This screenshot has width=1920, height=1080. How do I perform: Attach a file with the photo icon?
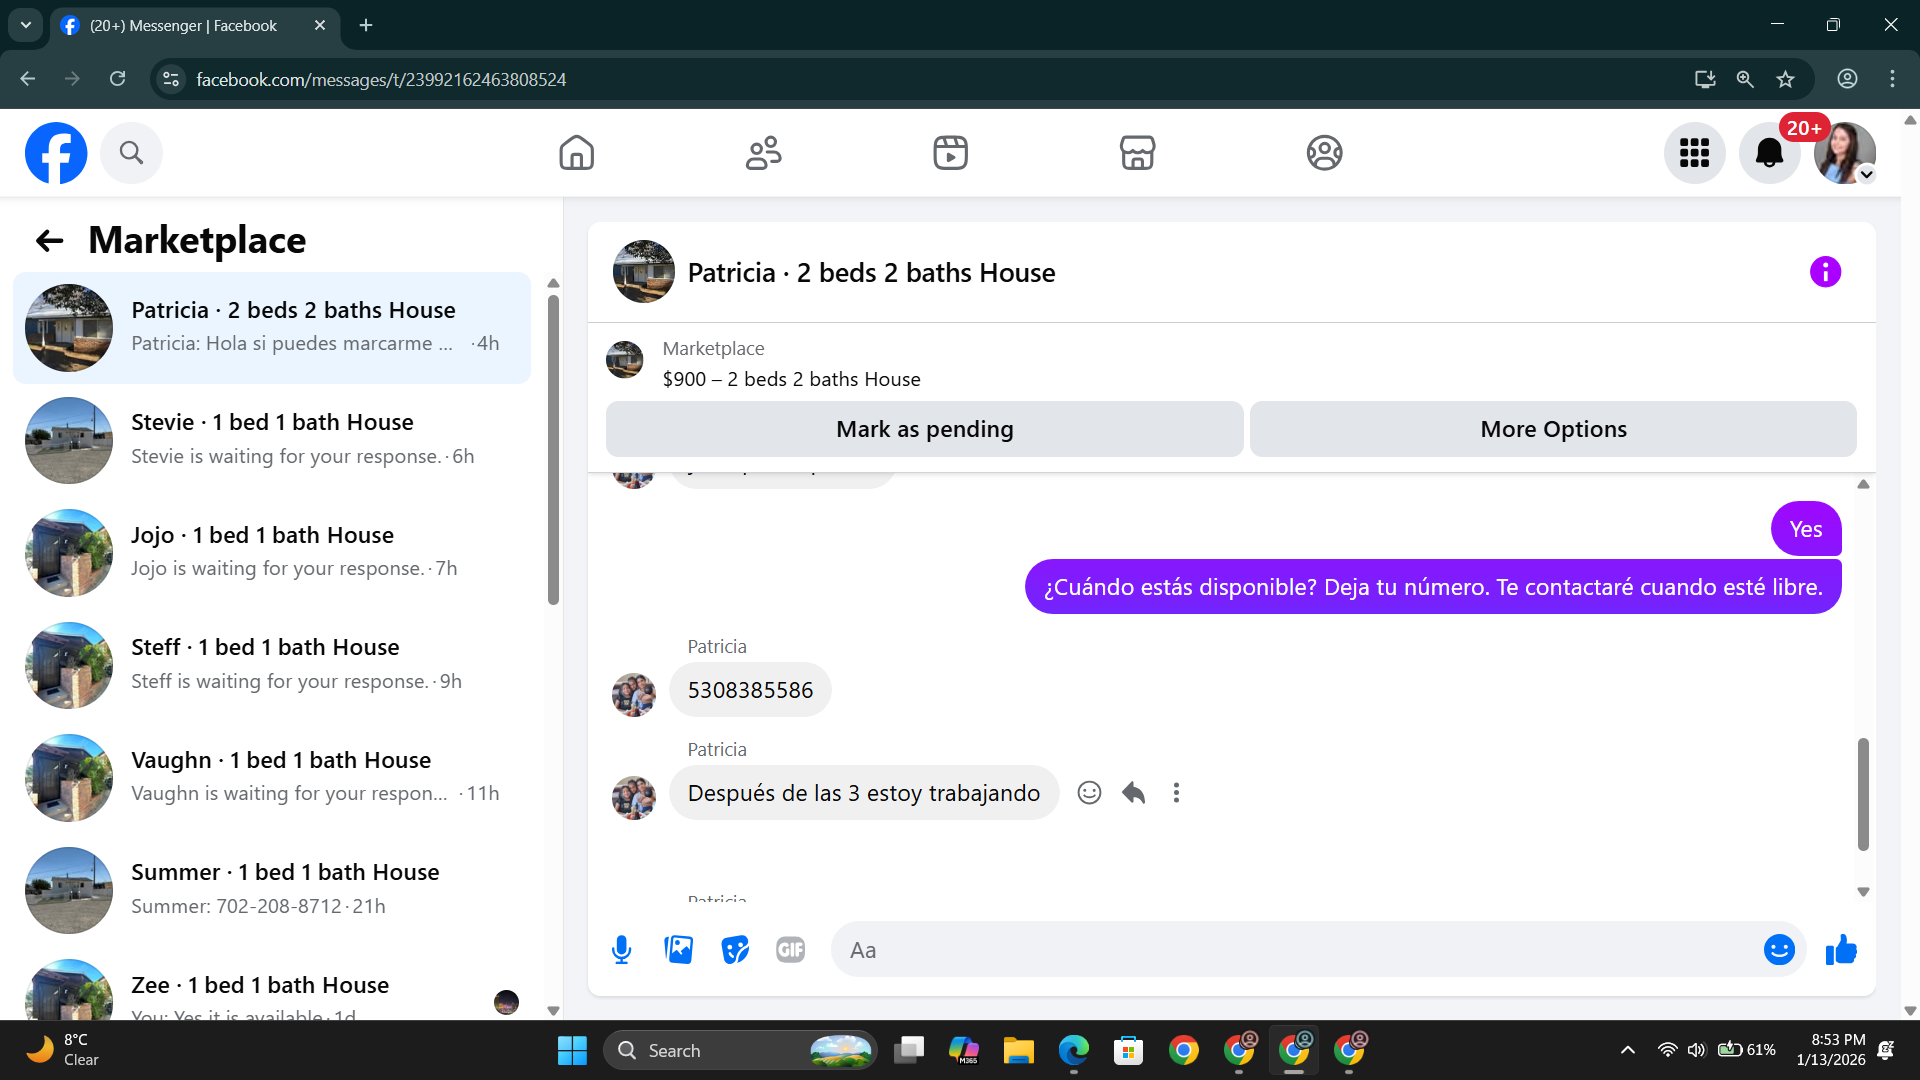coord(678,950)
